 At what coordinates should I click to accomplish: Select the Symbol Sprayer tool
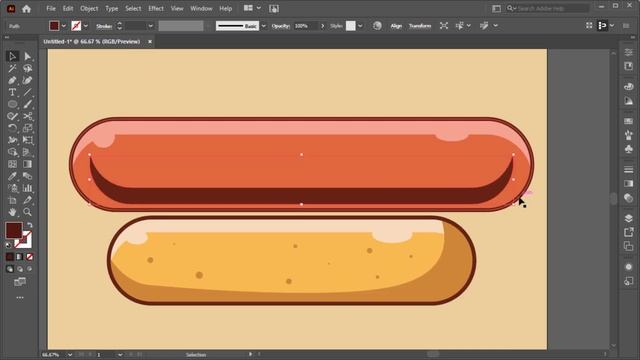(x=12, y=188)
